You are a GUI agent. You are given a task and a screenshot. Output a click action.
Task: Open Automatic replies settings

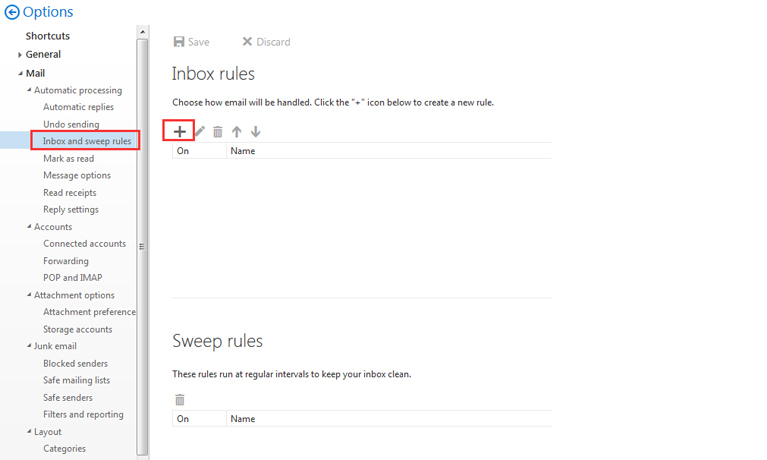point(78,107)
